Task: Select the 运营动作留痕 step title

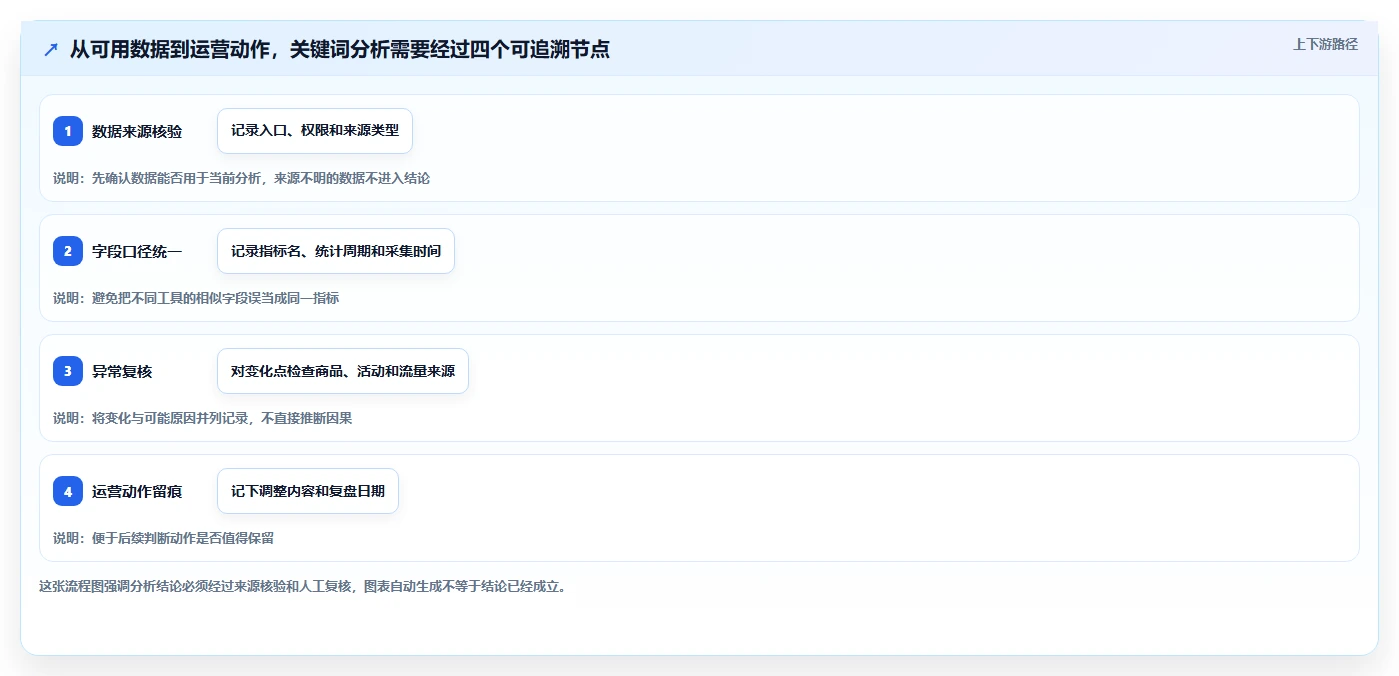Action: tap(137, 491)
